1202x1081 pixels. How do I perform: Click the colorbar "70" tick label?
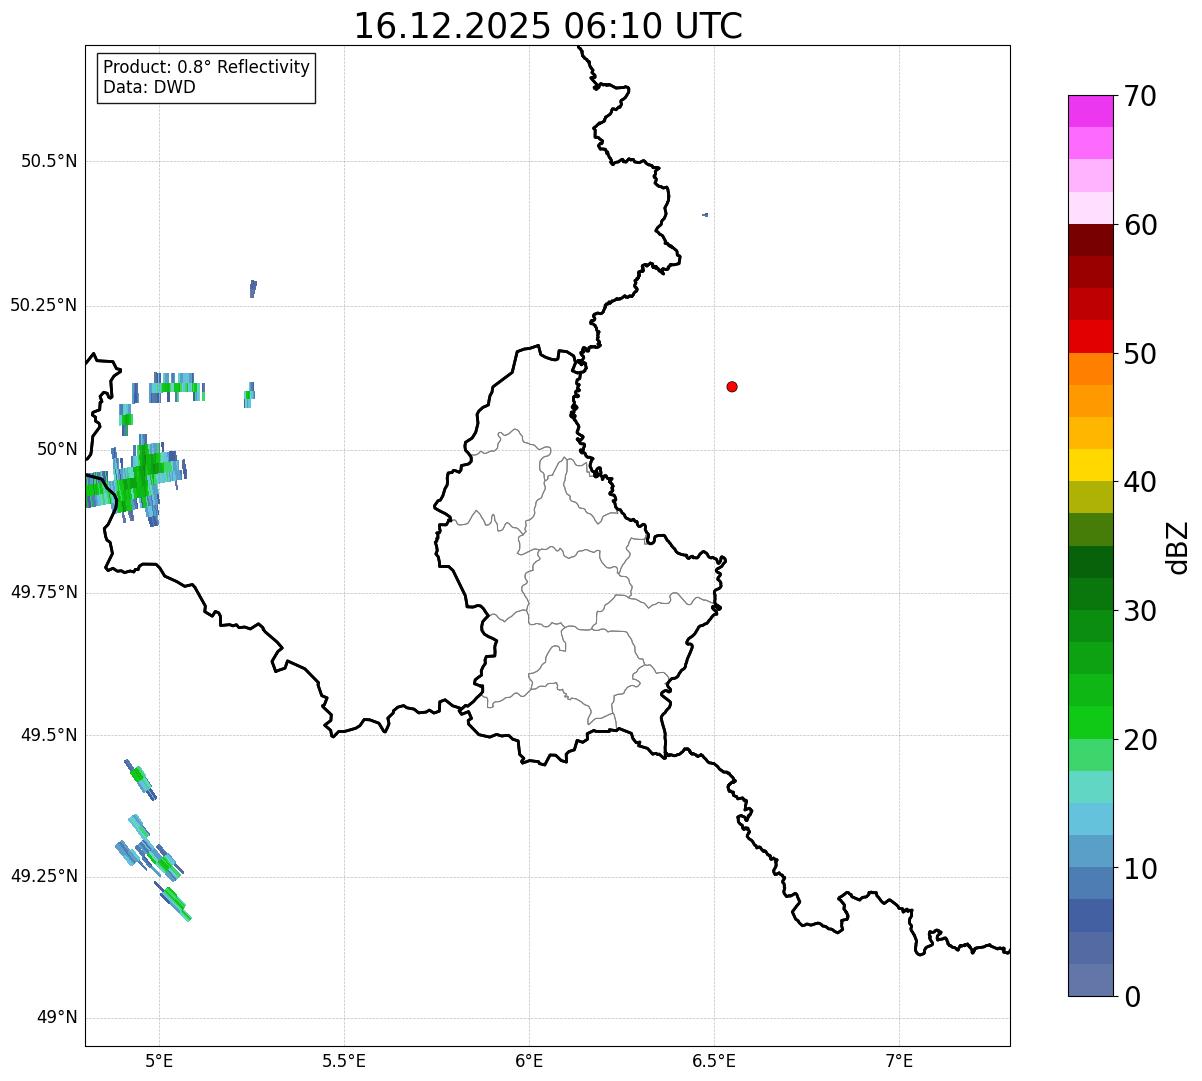pyautogui.click(x=1140, y=96)
